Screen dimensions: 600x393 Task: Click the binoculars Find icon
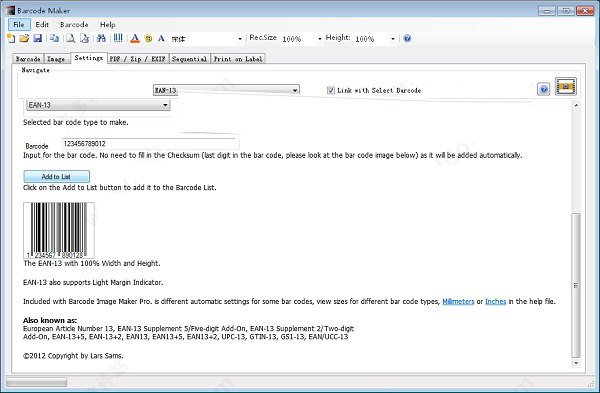pyautogui.click(x=101, y=38)
